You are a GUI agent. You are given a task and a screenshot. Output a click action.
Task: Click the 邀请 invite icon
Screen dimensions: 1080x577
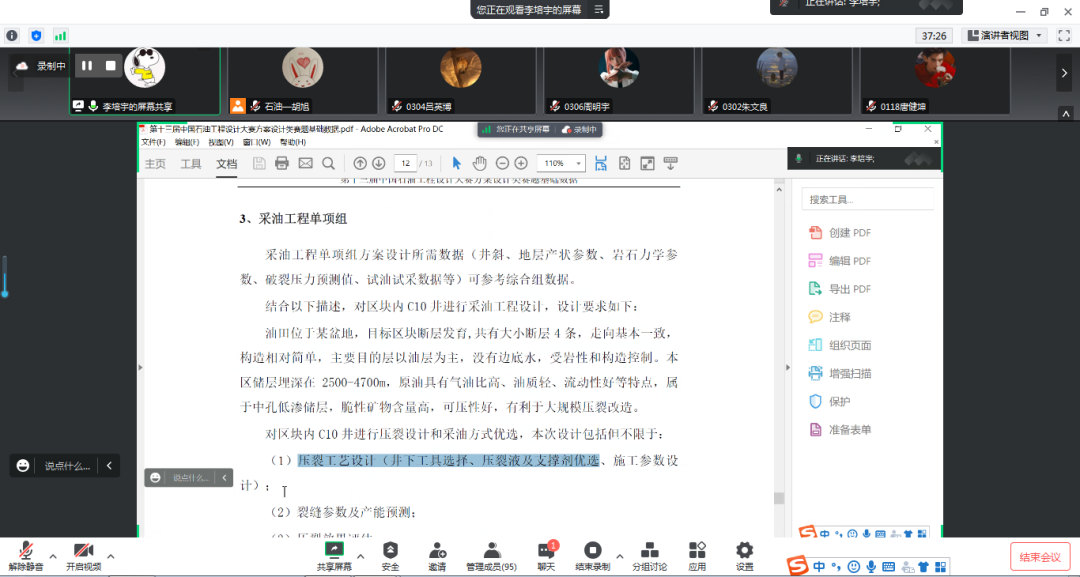pyautogui.click(x=437, y=555)
